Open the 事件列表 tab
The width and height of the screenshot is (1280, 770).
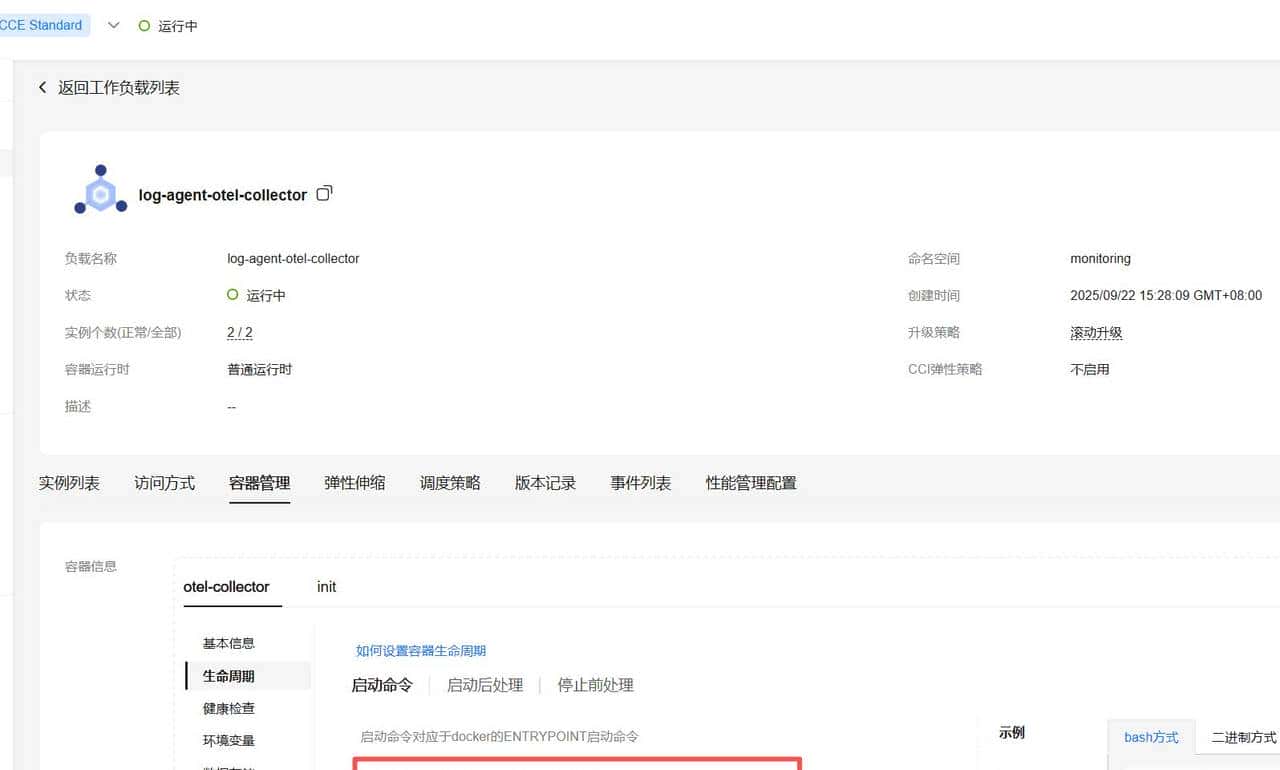point(639,482)
